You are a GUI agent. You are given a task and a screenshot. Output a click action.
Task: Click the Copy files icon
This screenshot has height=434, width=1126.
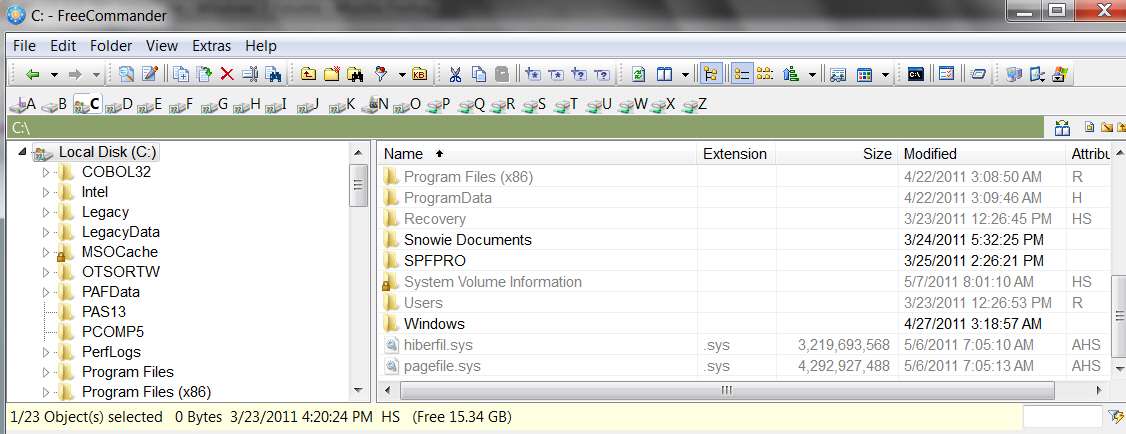tap(182, 74)
